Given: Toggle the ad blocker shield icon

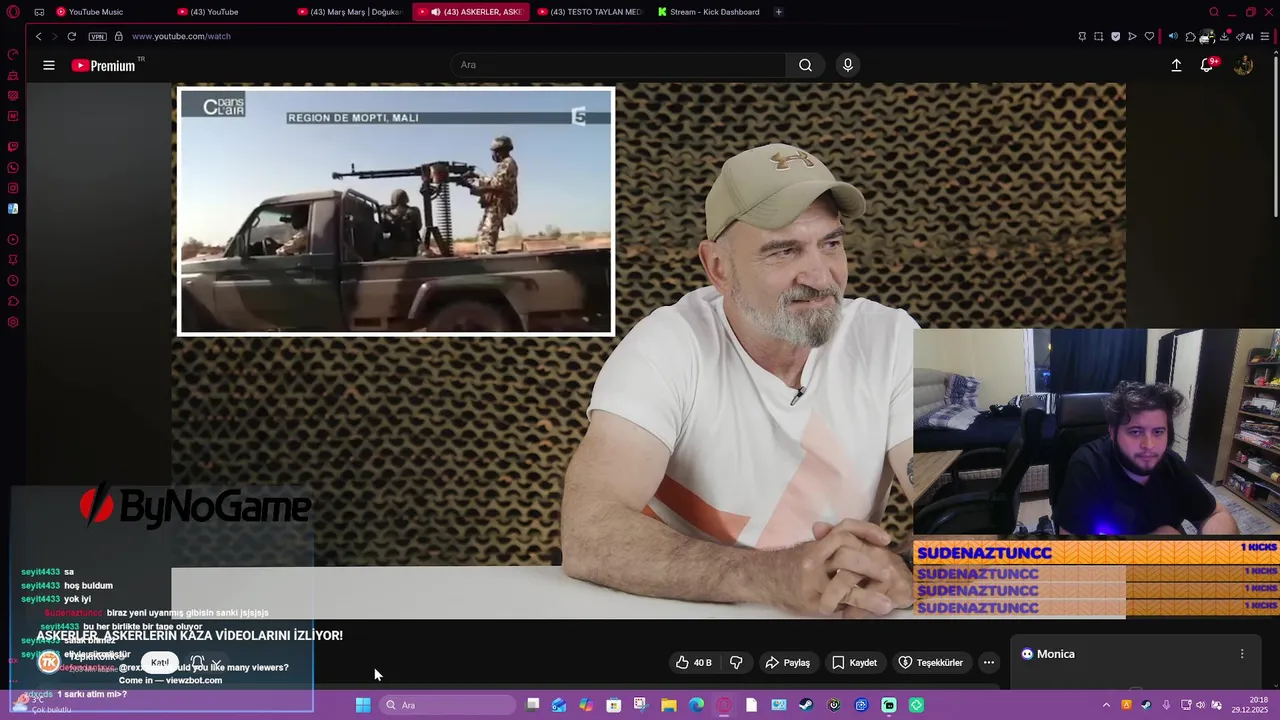Looking at the screenshot, I should (x=1116, y=36).
